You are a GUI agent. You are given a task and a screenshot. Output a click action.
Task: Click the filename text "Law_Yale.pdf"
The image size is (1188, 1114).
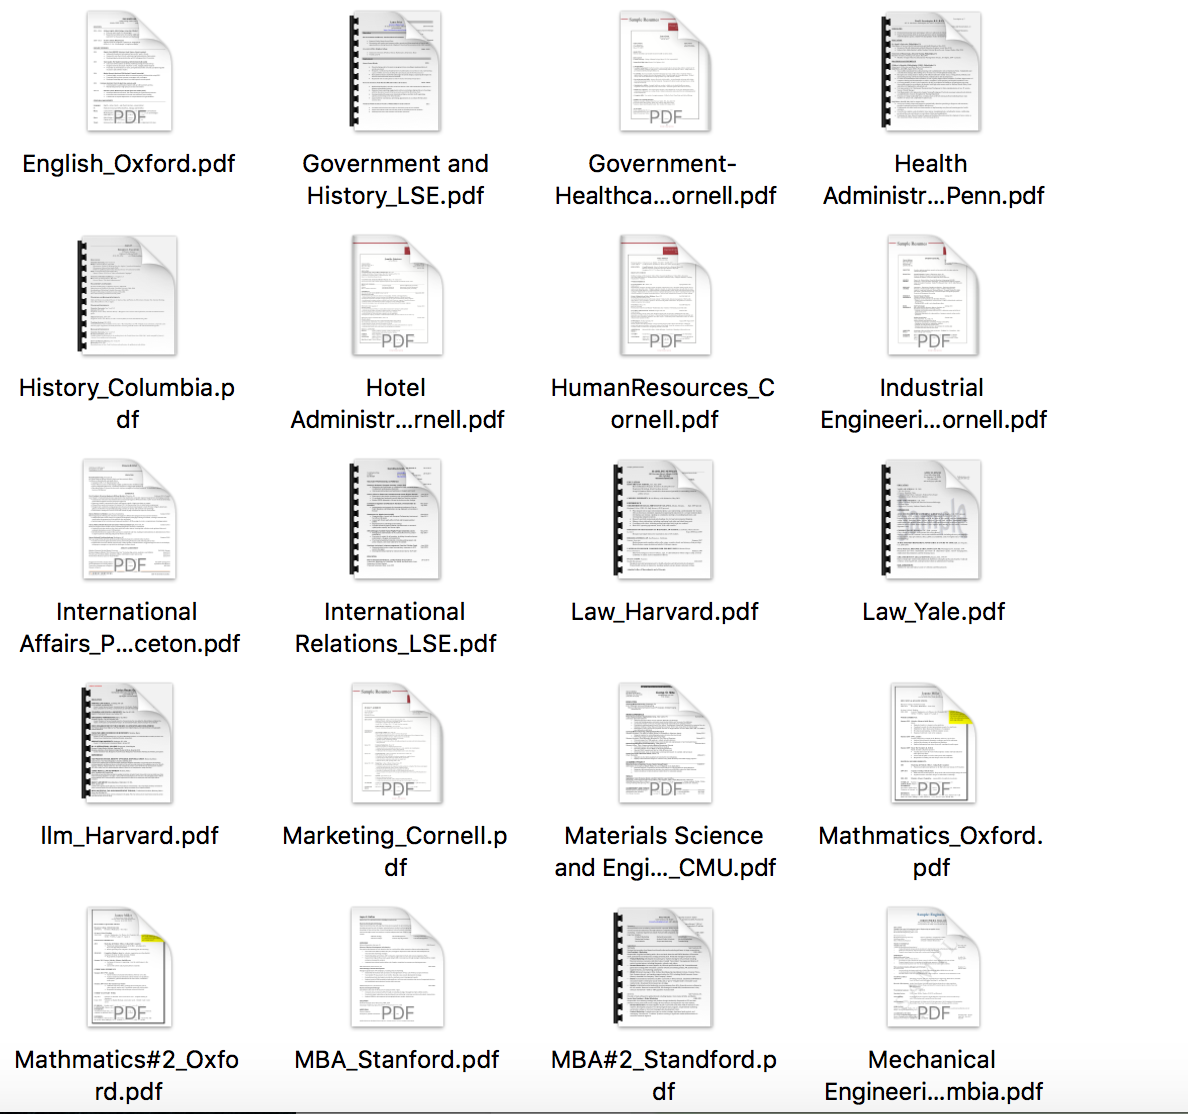[933, 612]
